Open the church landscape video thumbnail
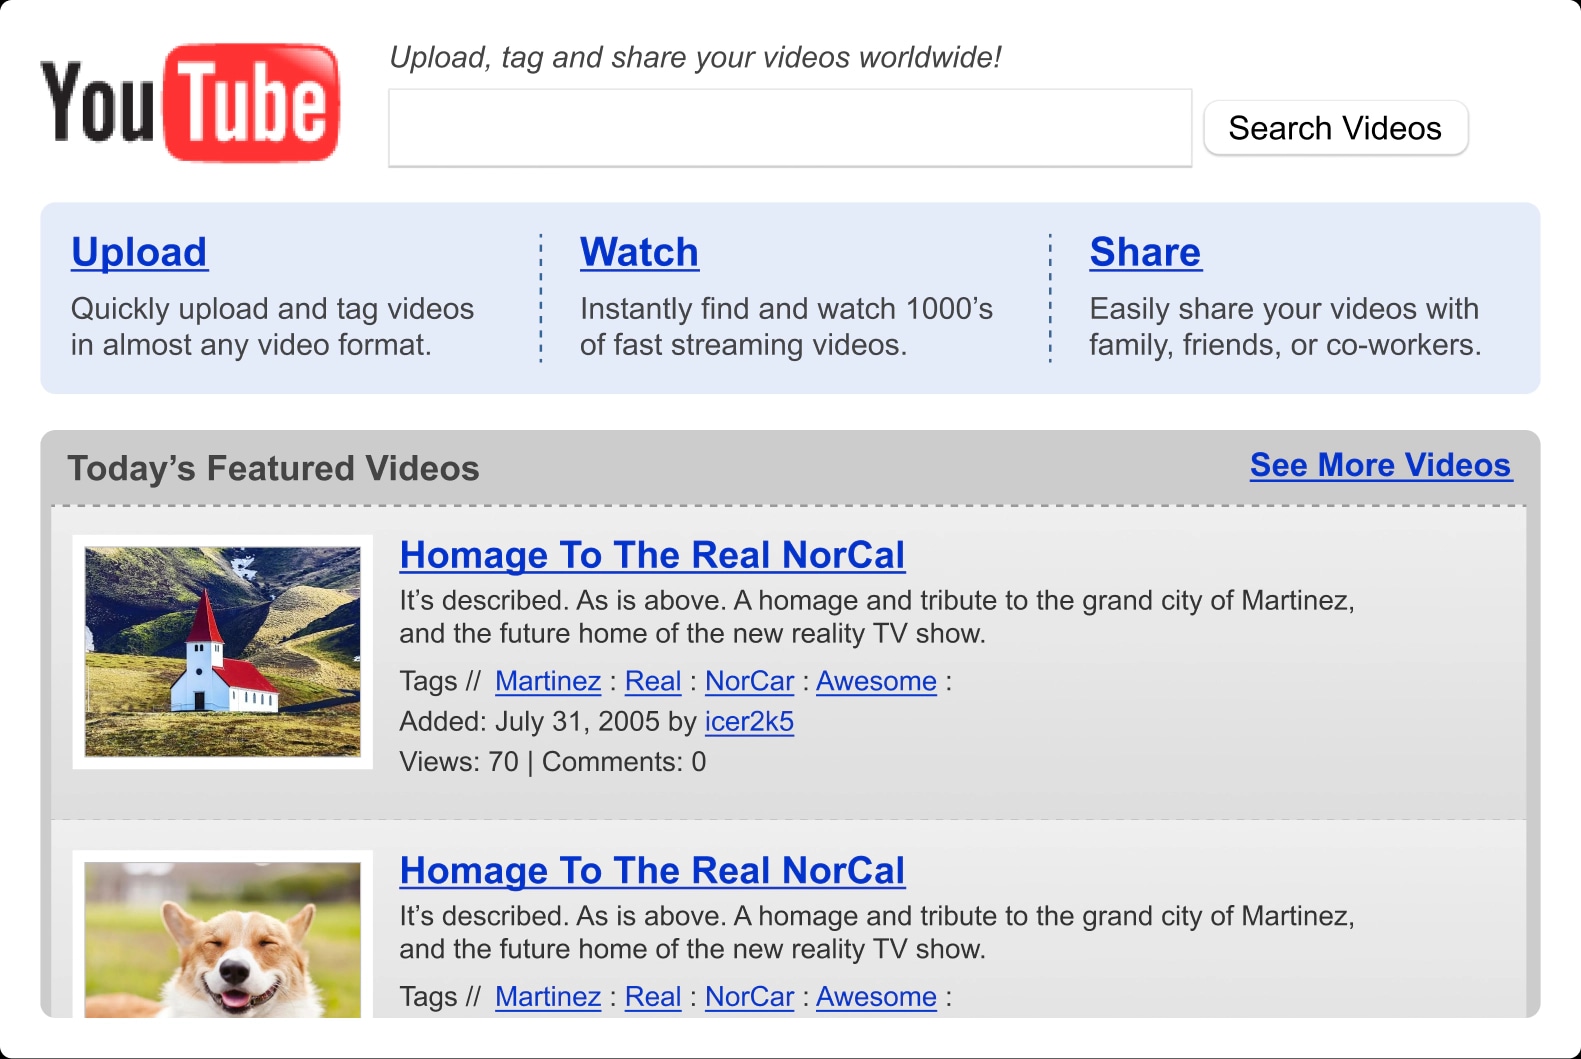Image resolution: width=1581 pixels, height=1059 pixels. [x=223, y=652]
